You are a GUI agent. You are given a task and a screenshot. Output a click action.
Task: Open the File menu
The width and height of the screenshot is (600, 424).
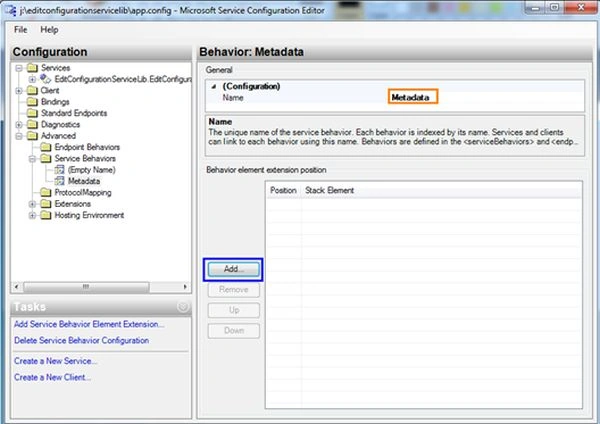[21, 29]
